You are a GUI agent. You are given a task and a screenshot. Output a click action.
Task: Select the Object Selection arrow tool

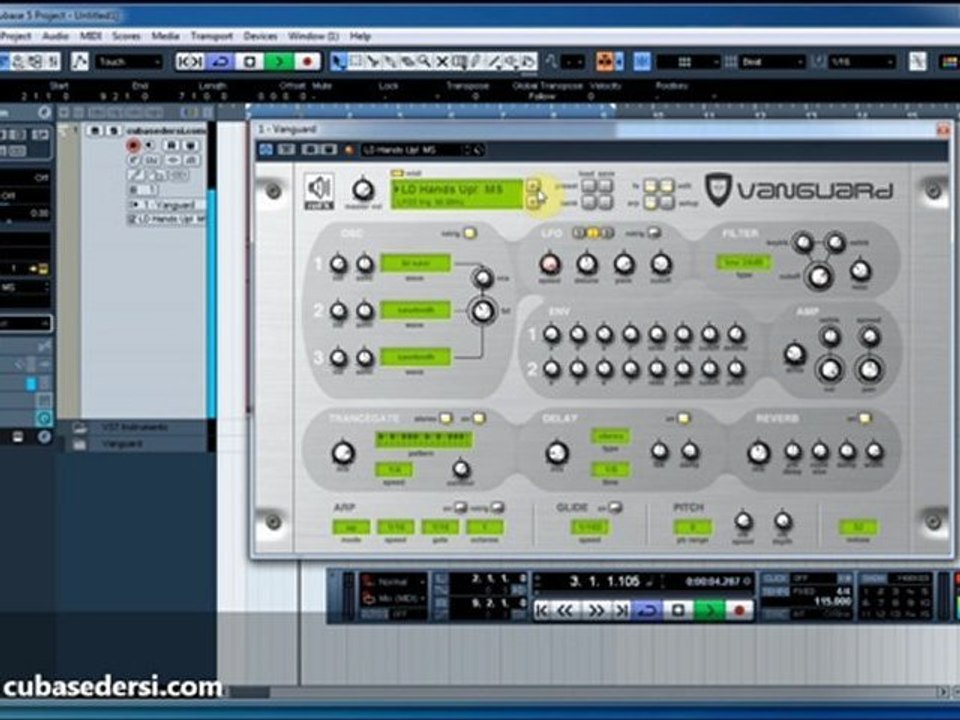click(338, 61)
